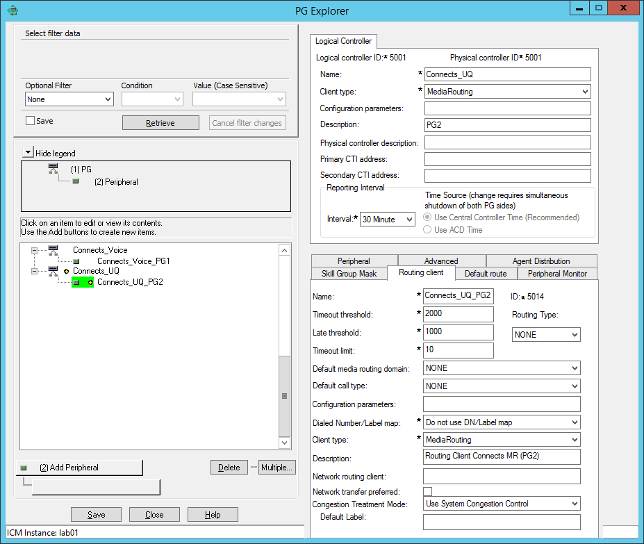The width and height of the screenshot is (644, 544).
Task: Click the Close button at bottom
Action: pos(154,514)
